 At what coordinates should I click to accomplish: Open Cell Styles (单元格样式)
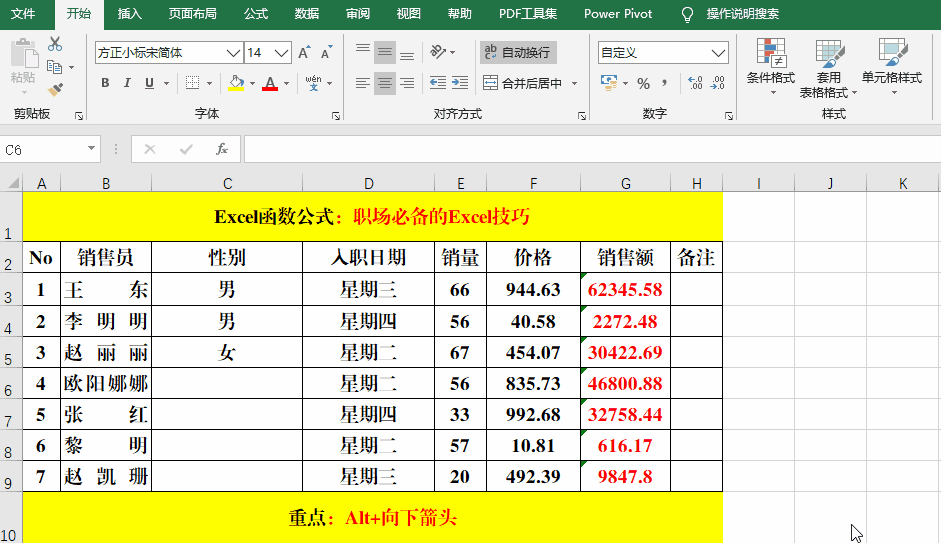pyautogui.click(x=892, y=67)
